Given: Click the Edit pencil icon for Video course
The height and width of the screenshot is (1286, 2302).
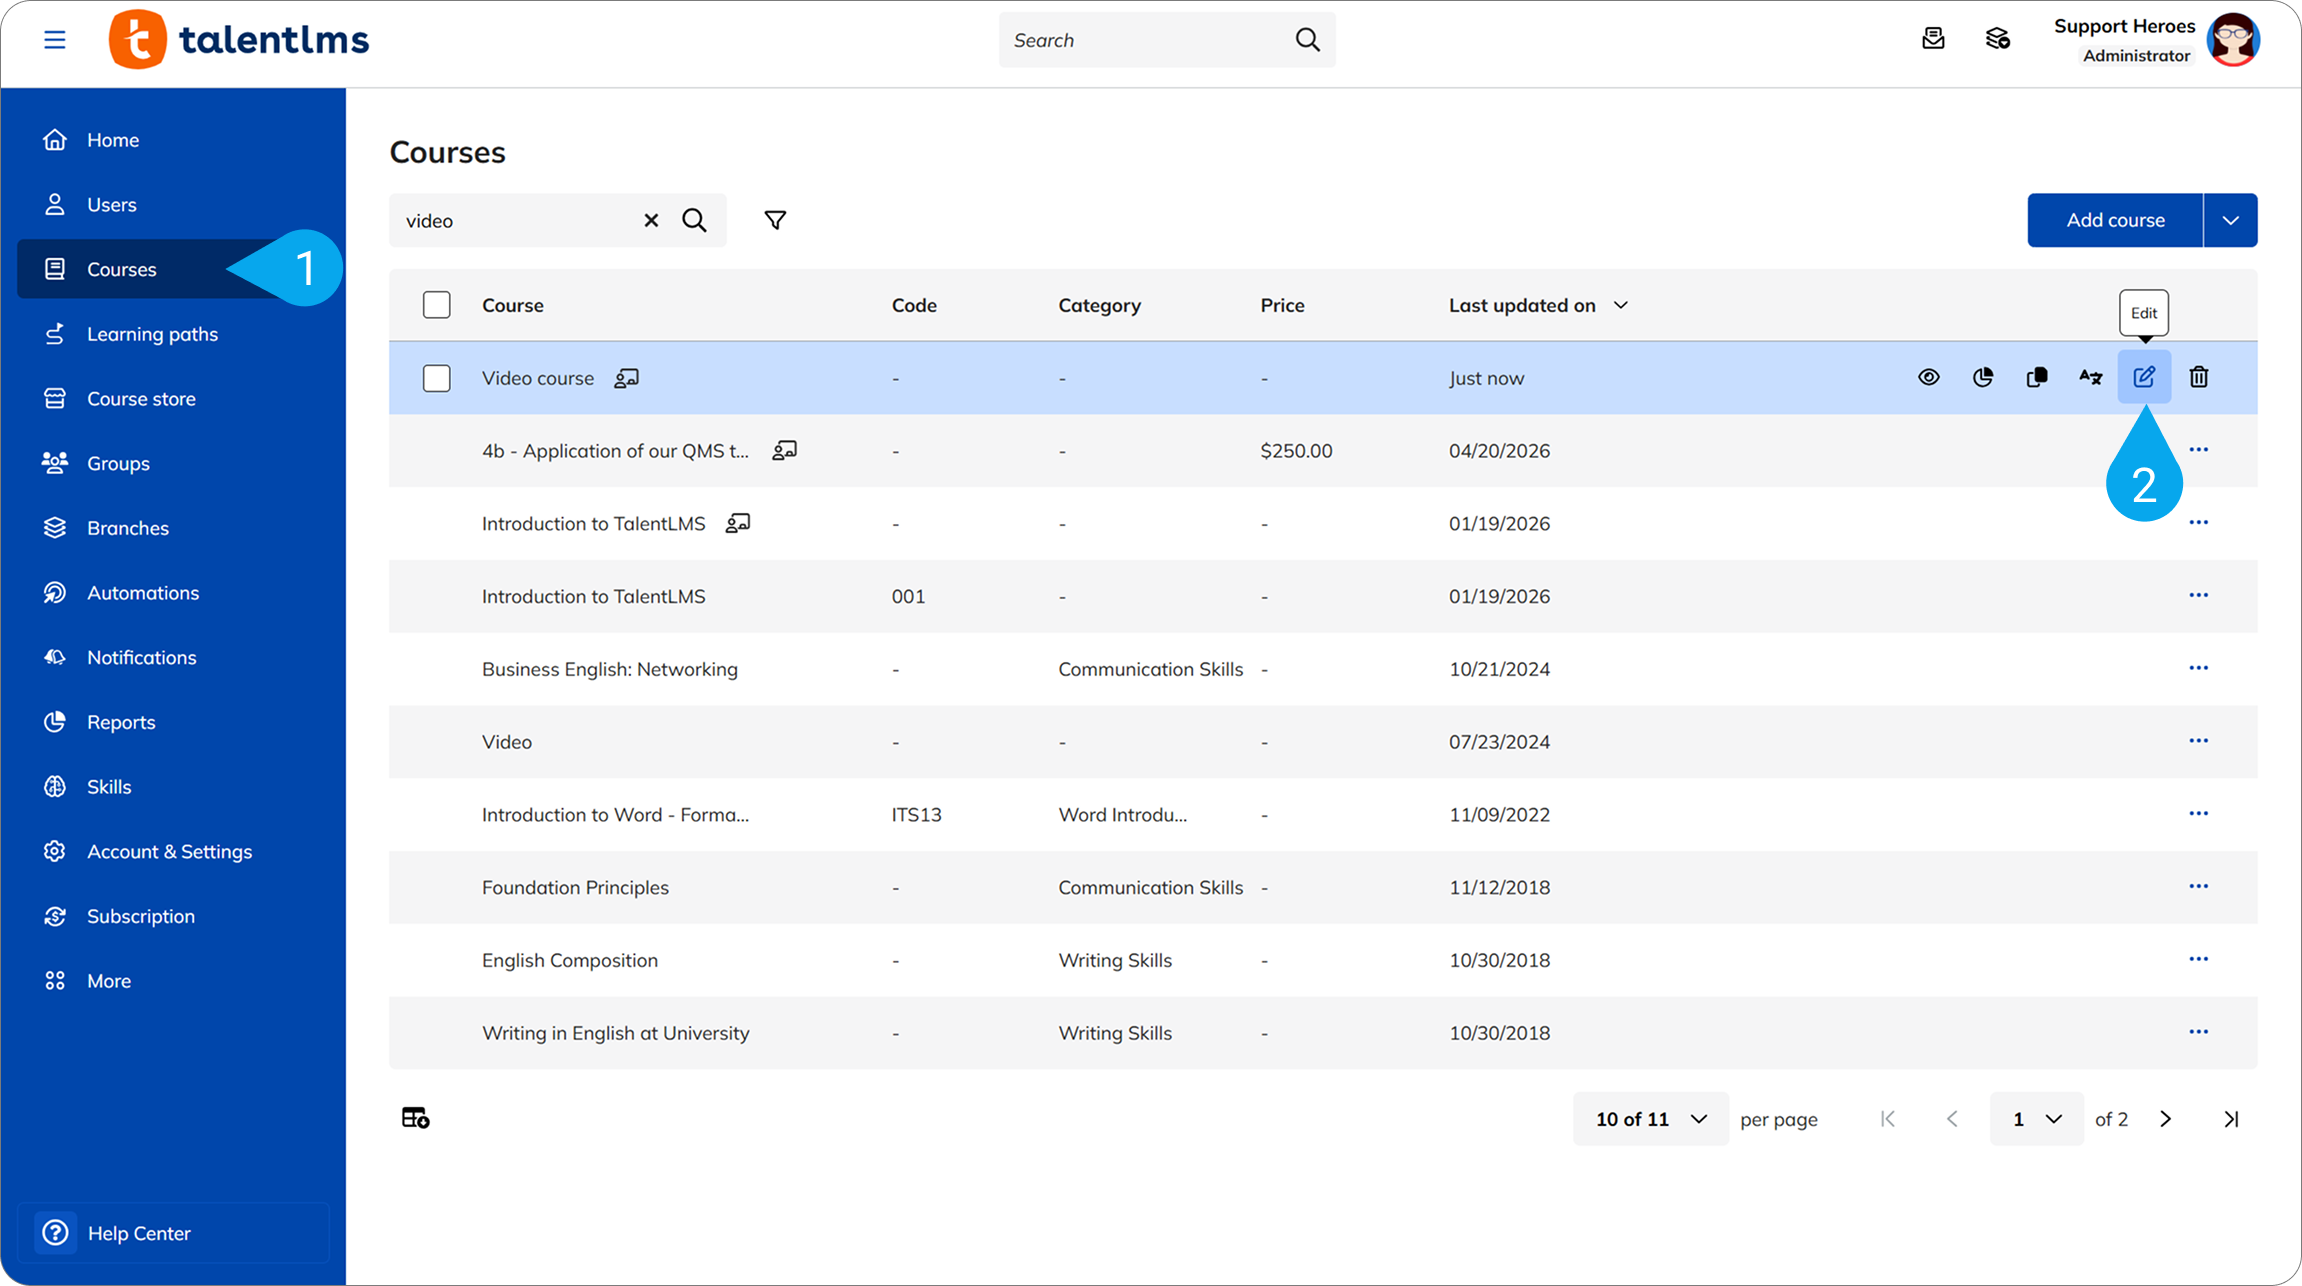Looking at the screenshot, I should tap(2144, 377).
